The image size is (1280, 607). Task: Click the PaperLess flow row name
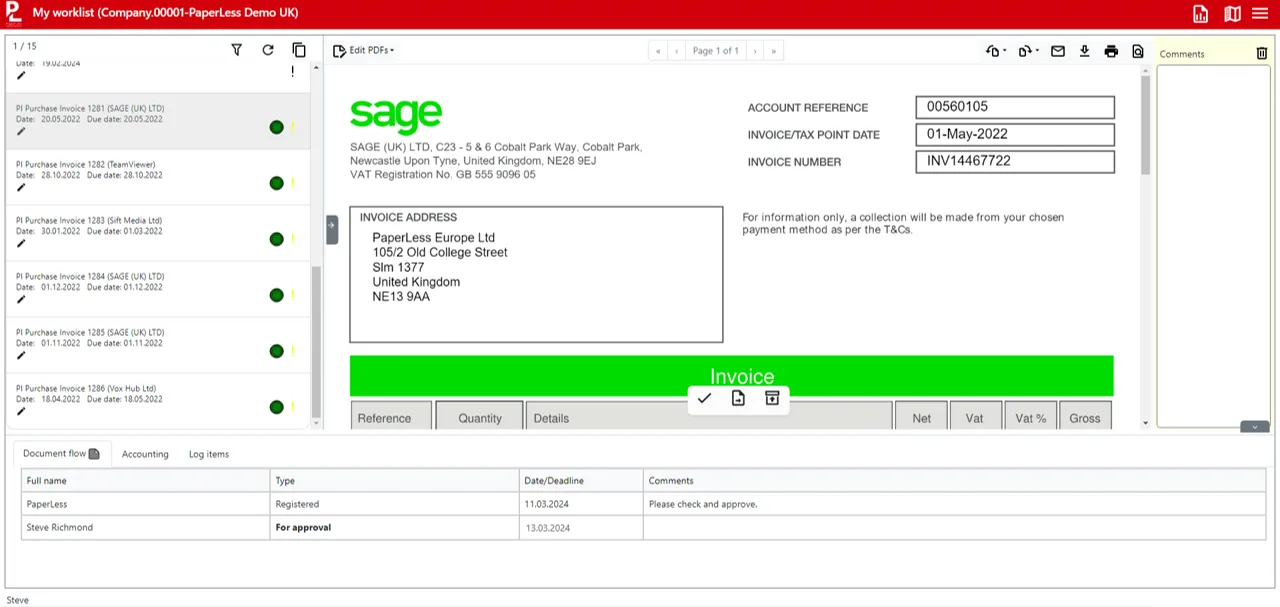(x=47, y=504)
